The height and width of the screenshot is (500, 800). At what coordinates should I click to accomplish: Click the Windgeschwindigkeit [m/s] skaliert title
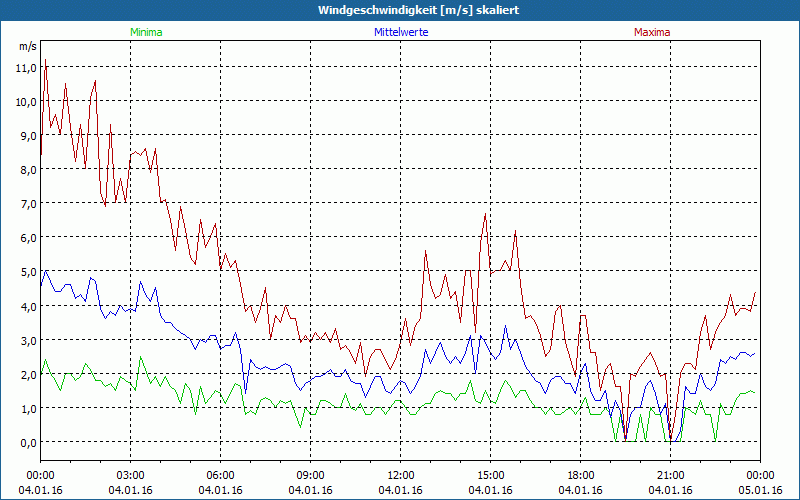pos(418,10)
